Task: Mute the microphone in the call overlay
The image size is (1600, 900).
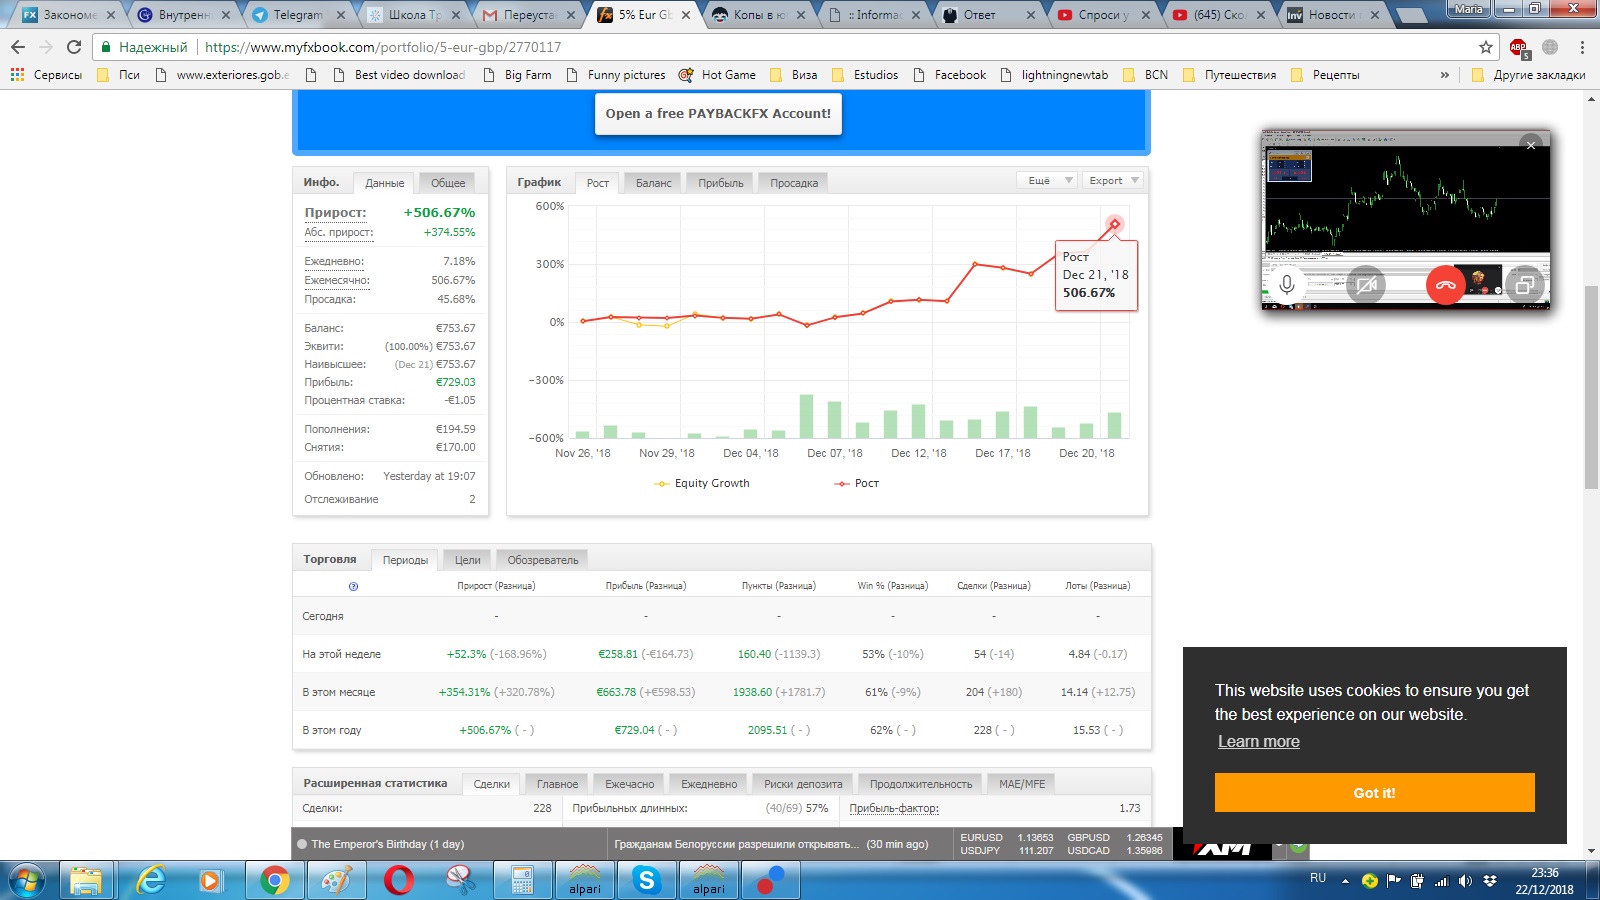Action: 1287,284
